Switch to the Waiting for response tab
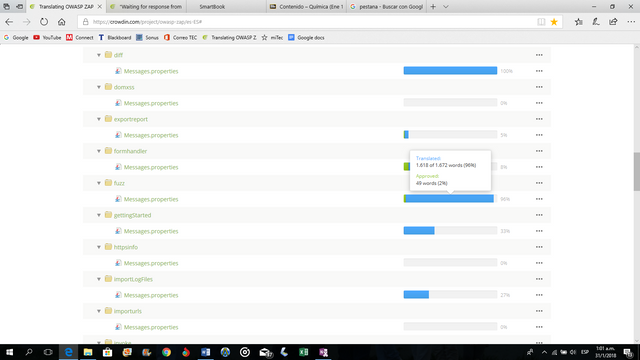640x360 pixels. [x=147, y=7]
